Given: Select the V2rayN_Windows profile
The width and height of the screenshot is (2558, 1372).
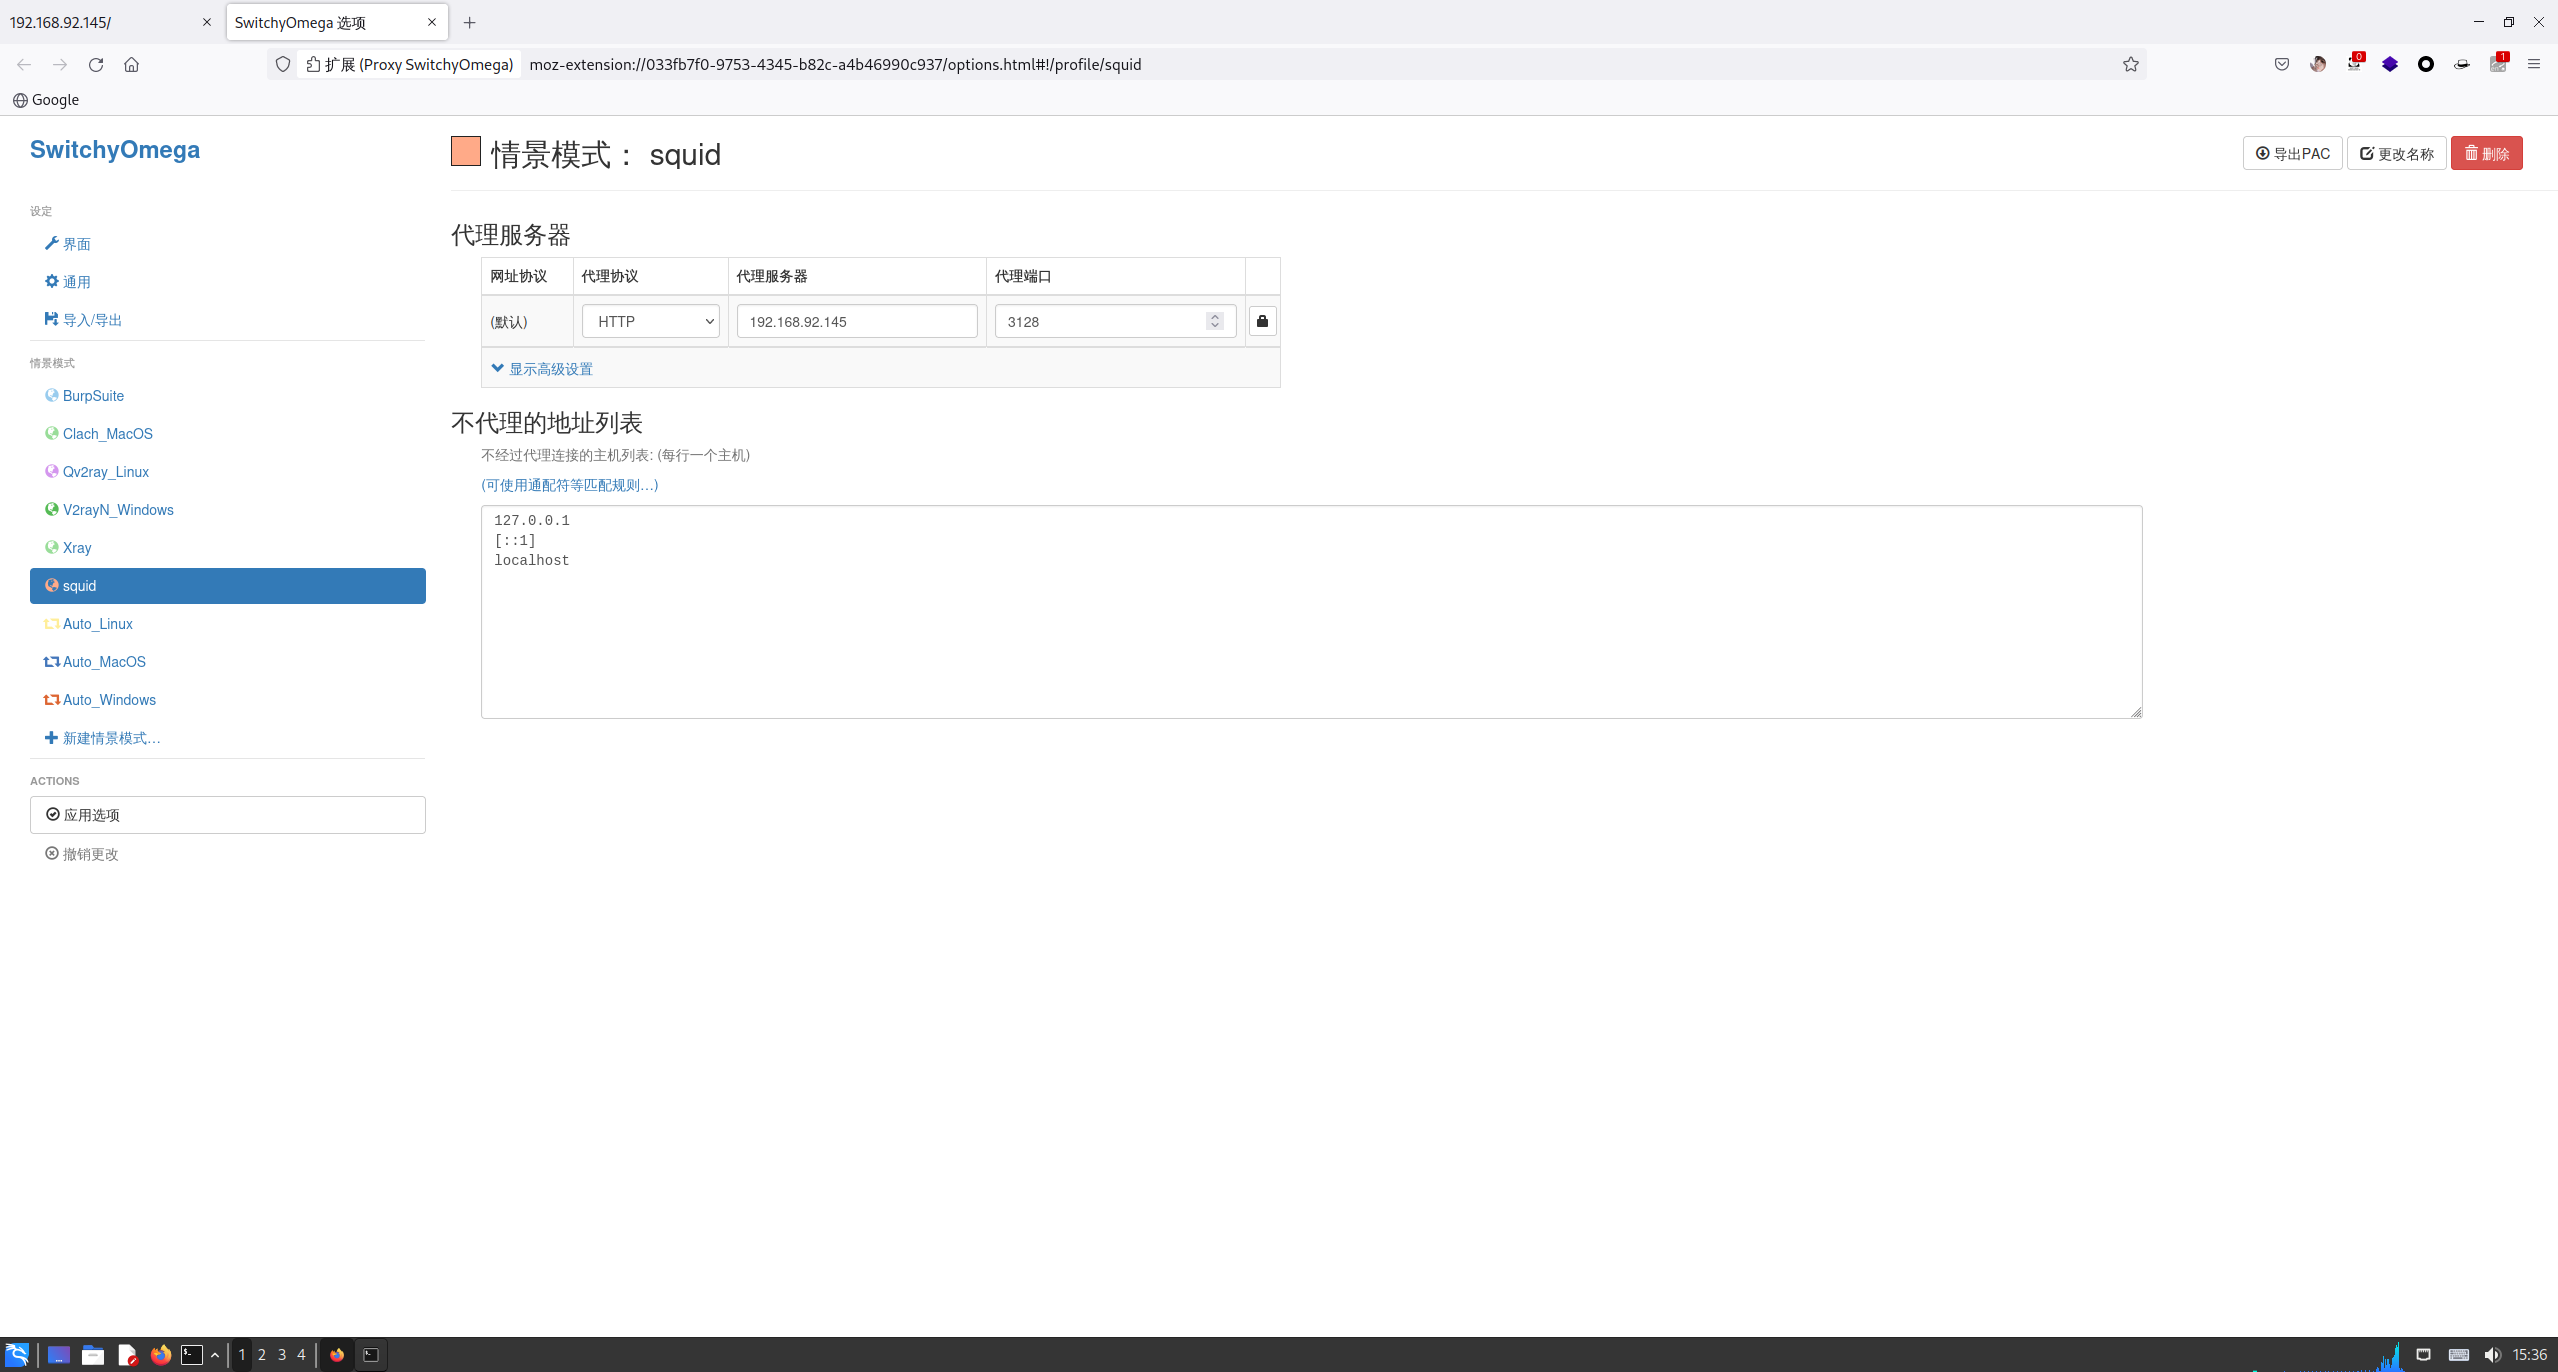Looking at the screenshot, I should click(109, 510).
